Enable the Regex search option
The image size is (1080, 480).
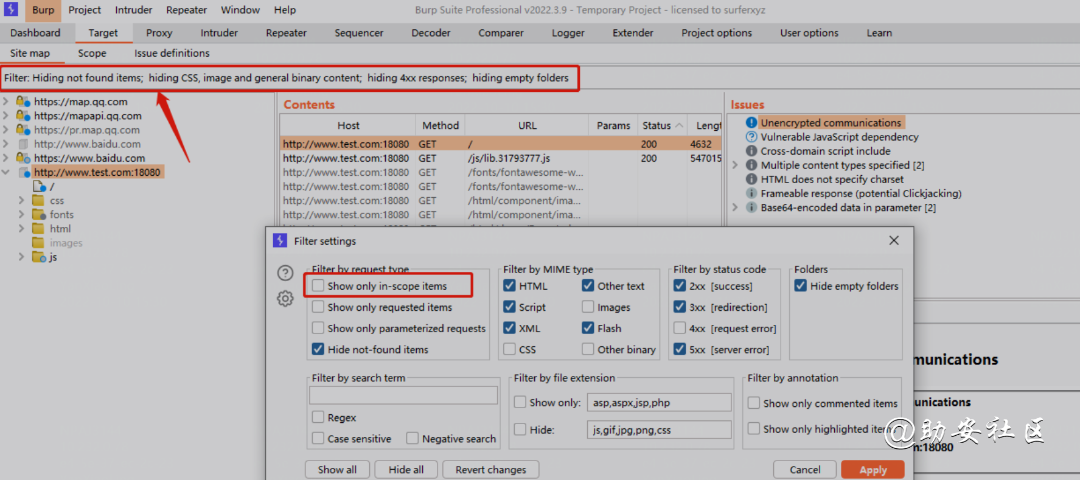coord(318,417)
